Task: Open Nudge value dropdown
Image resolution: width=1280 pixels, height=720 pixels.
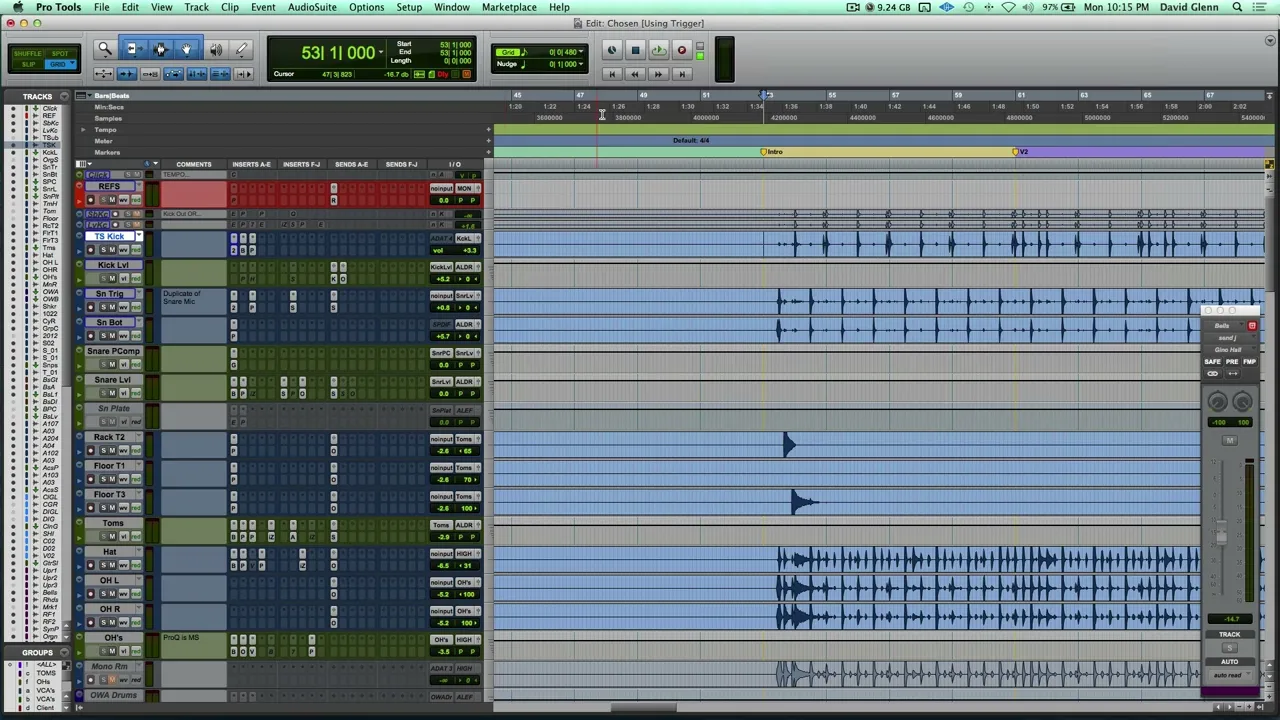Action: (x=581, y=64)
